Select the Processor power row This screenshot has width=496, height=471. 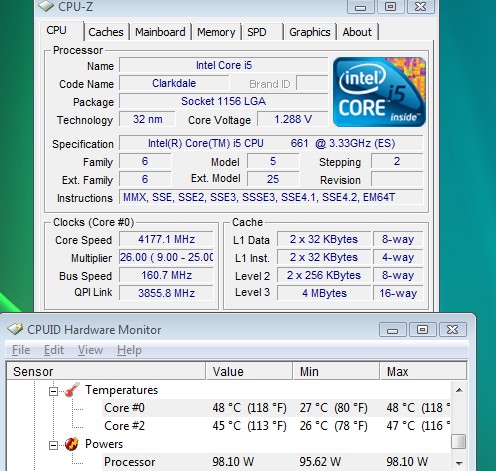click(x=276, y=462)
